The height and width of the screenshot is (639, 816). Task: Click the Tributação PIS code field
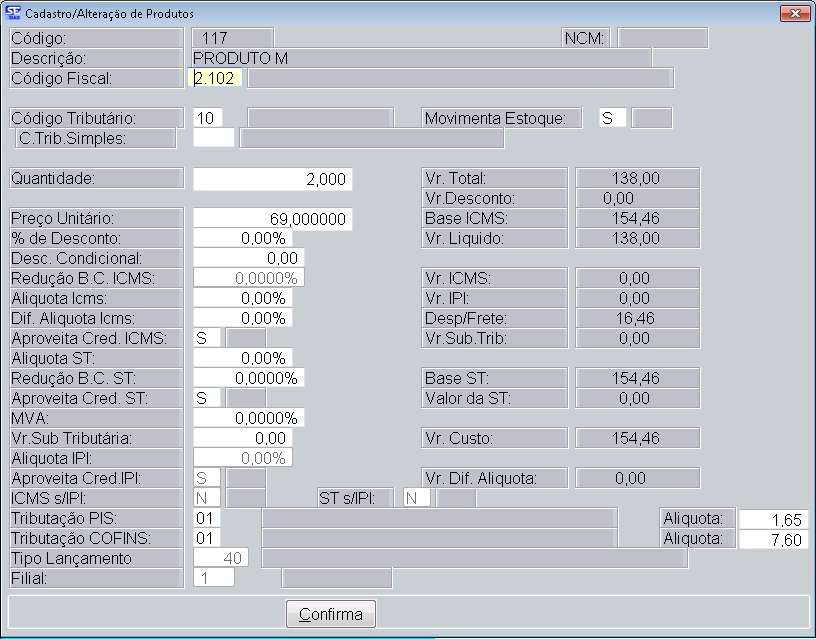coord(206,518)
